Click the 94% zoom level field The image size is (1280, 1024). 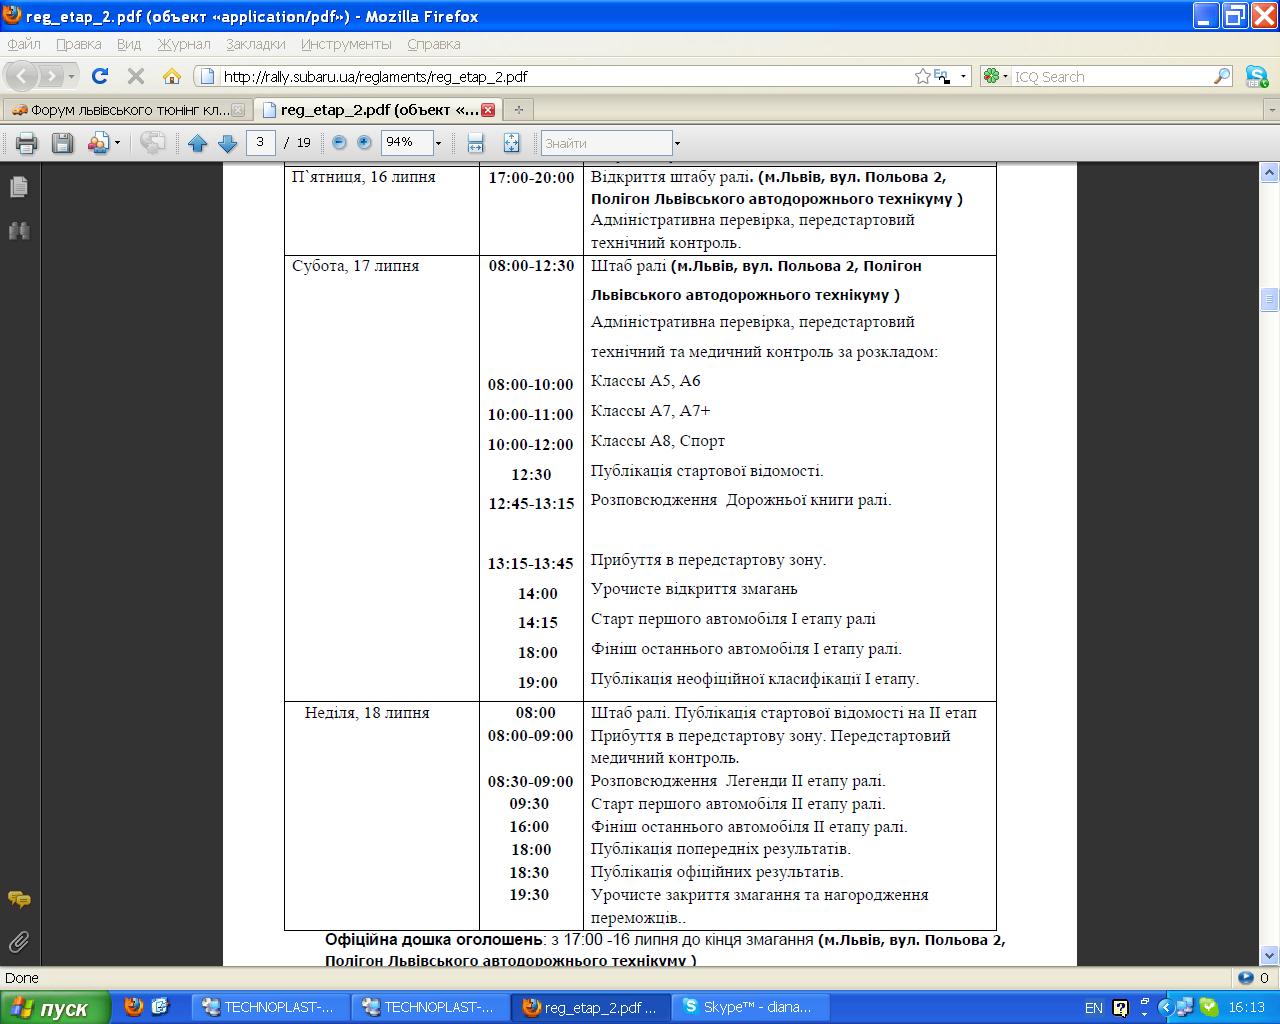406,143
